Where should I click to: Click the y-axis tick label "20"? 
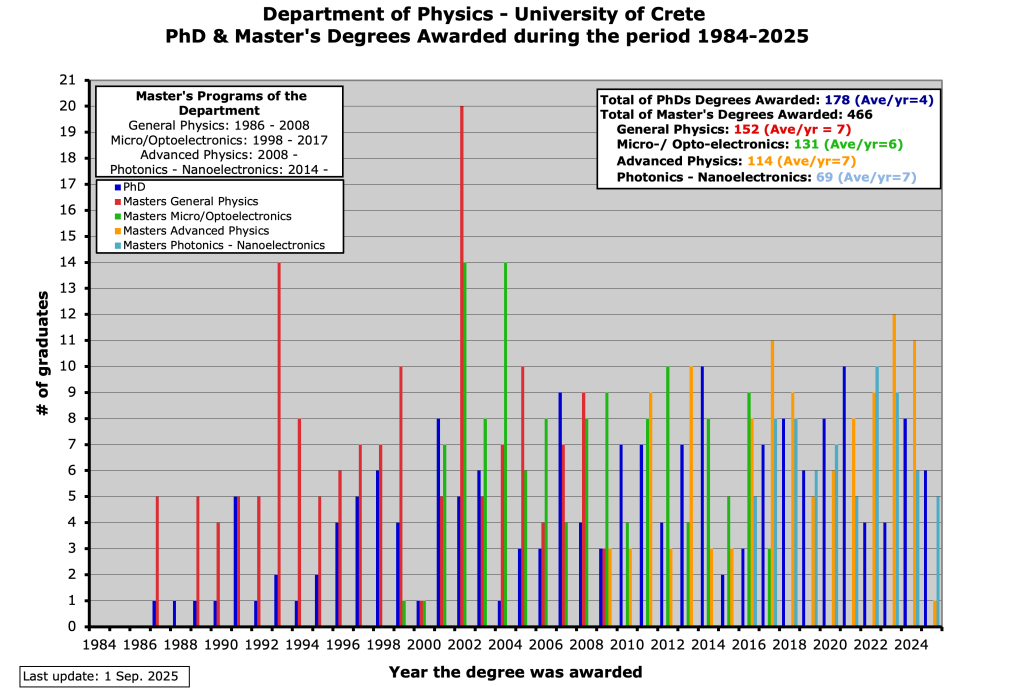click(68, 106)
